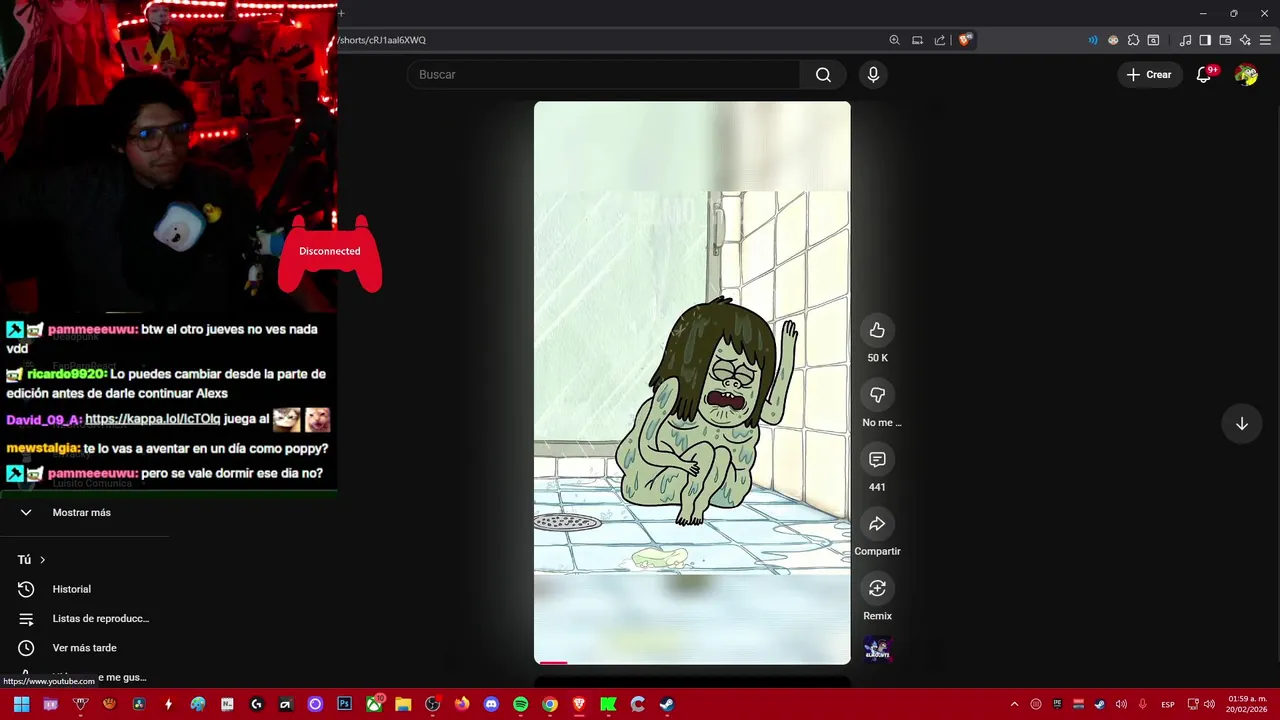This screenshot has height=720, width=1280.
Task: Open the Xbox app on taskbar
Action: point(373,704)
